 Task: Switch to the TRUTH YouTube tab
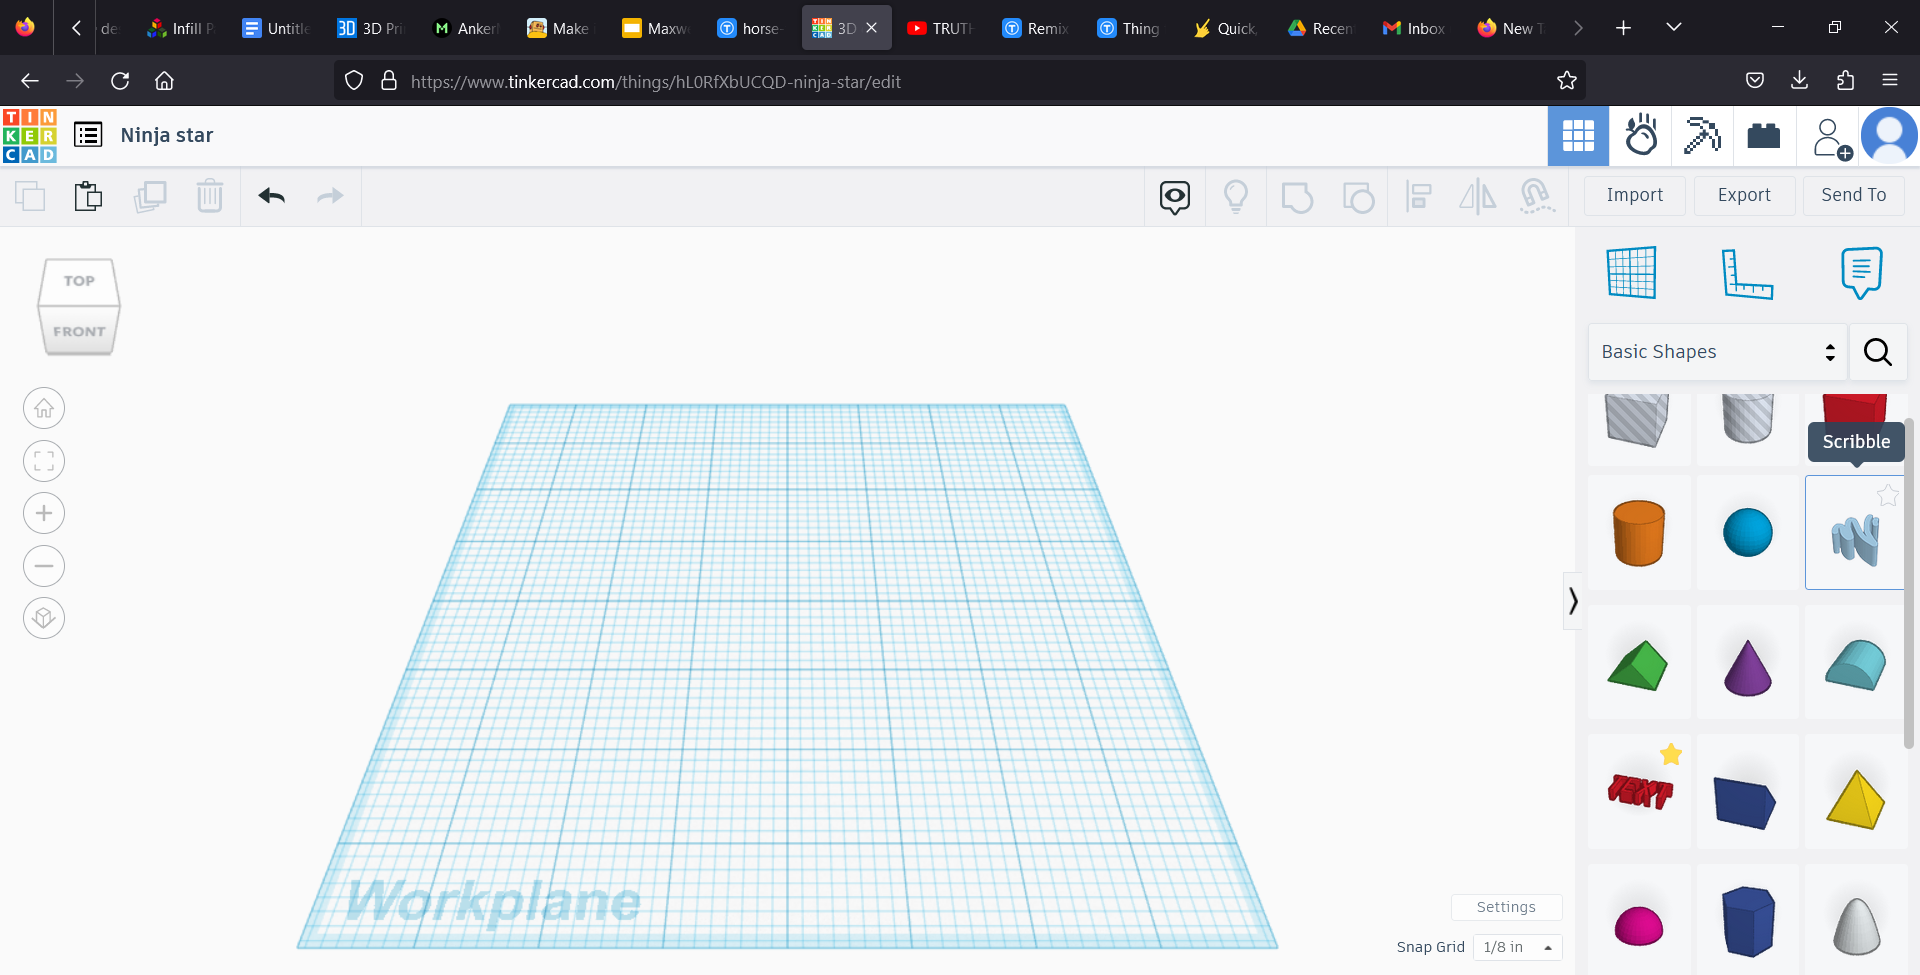pos(940,28)
